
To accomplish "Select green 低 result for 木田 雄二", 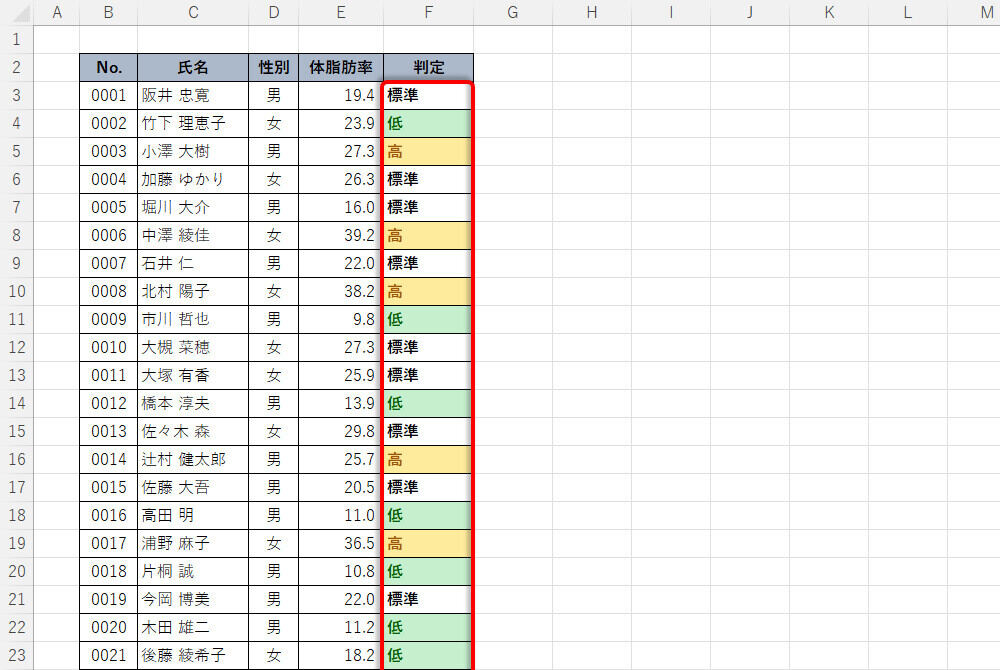I will tap(427, 627).
